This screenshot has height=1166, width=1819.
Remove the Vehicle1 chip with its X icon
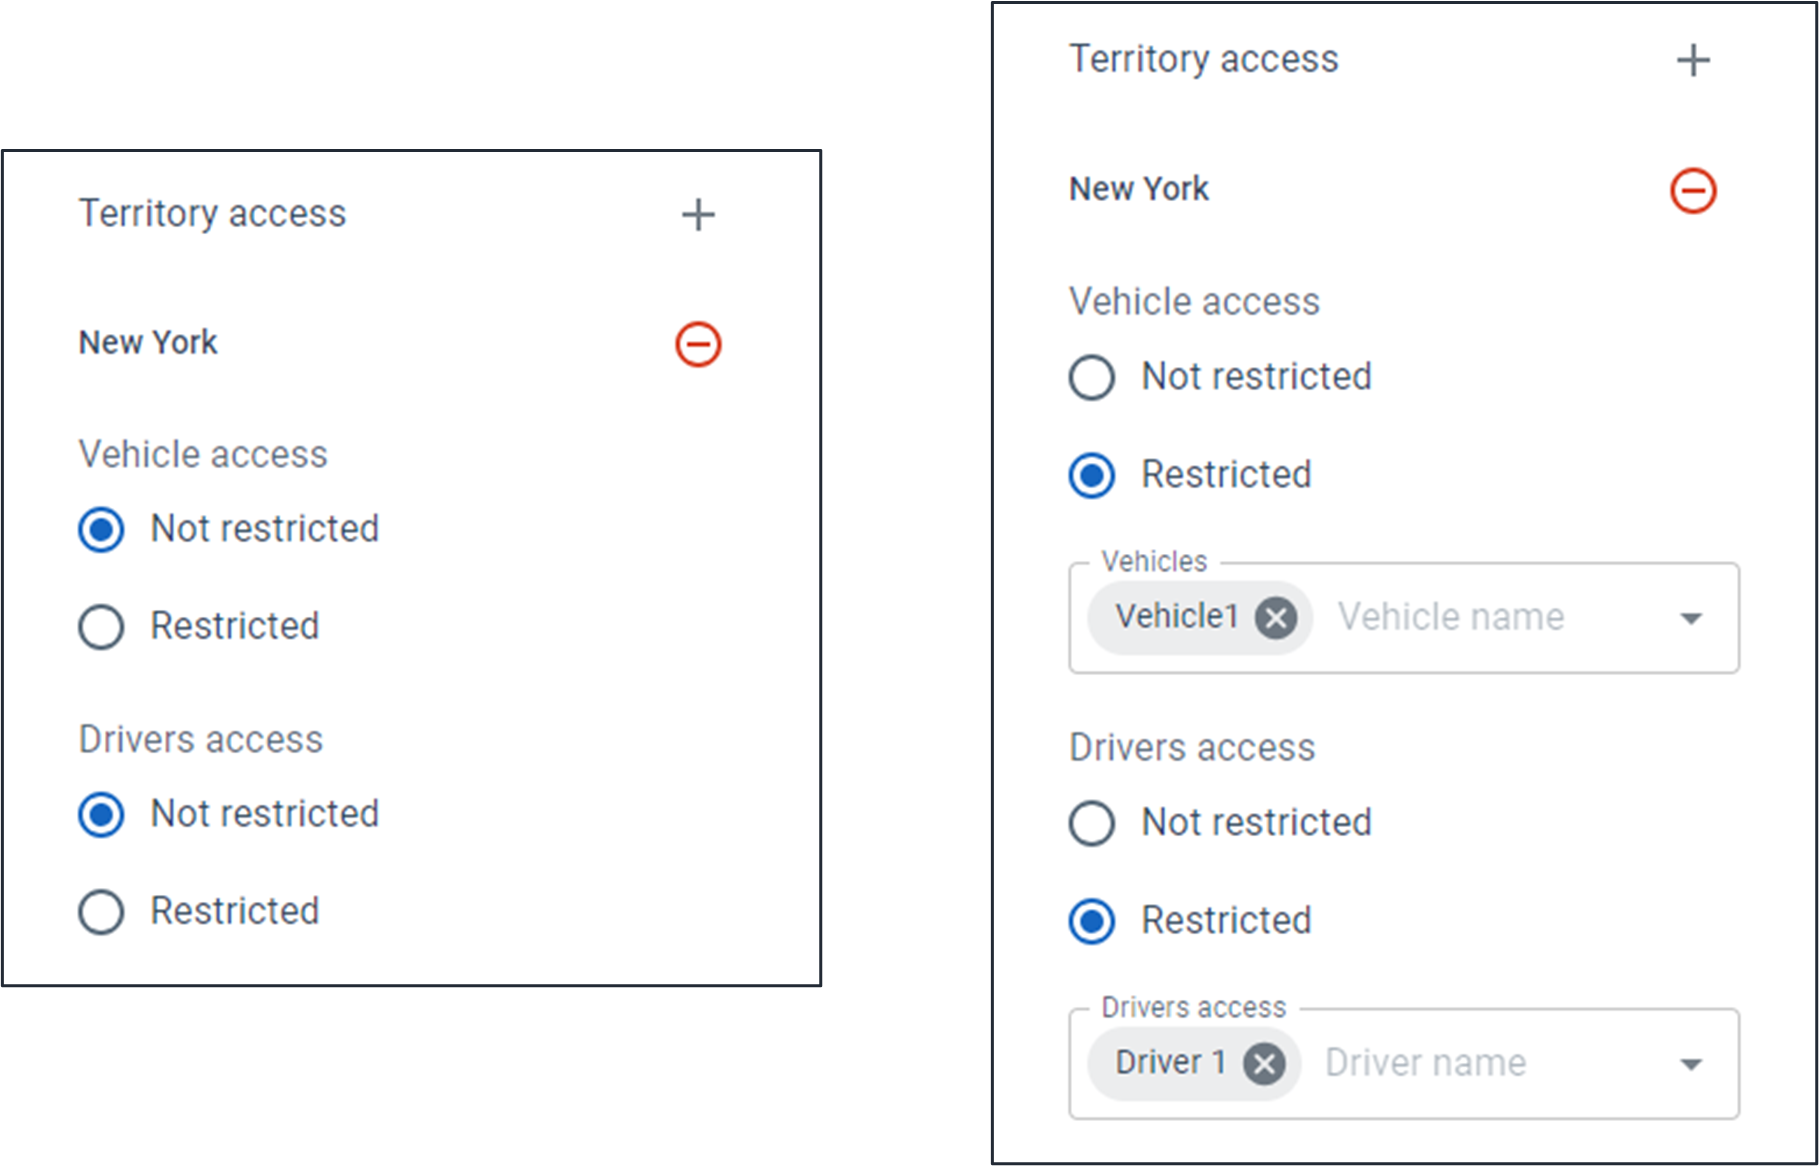click(1277, 618)
